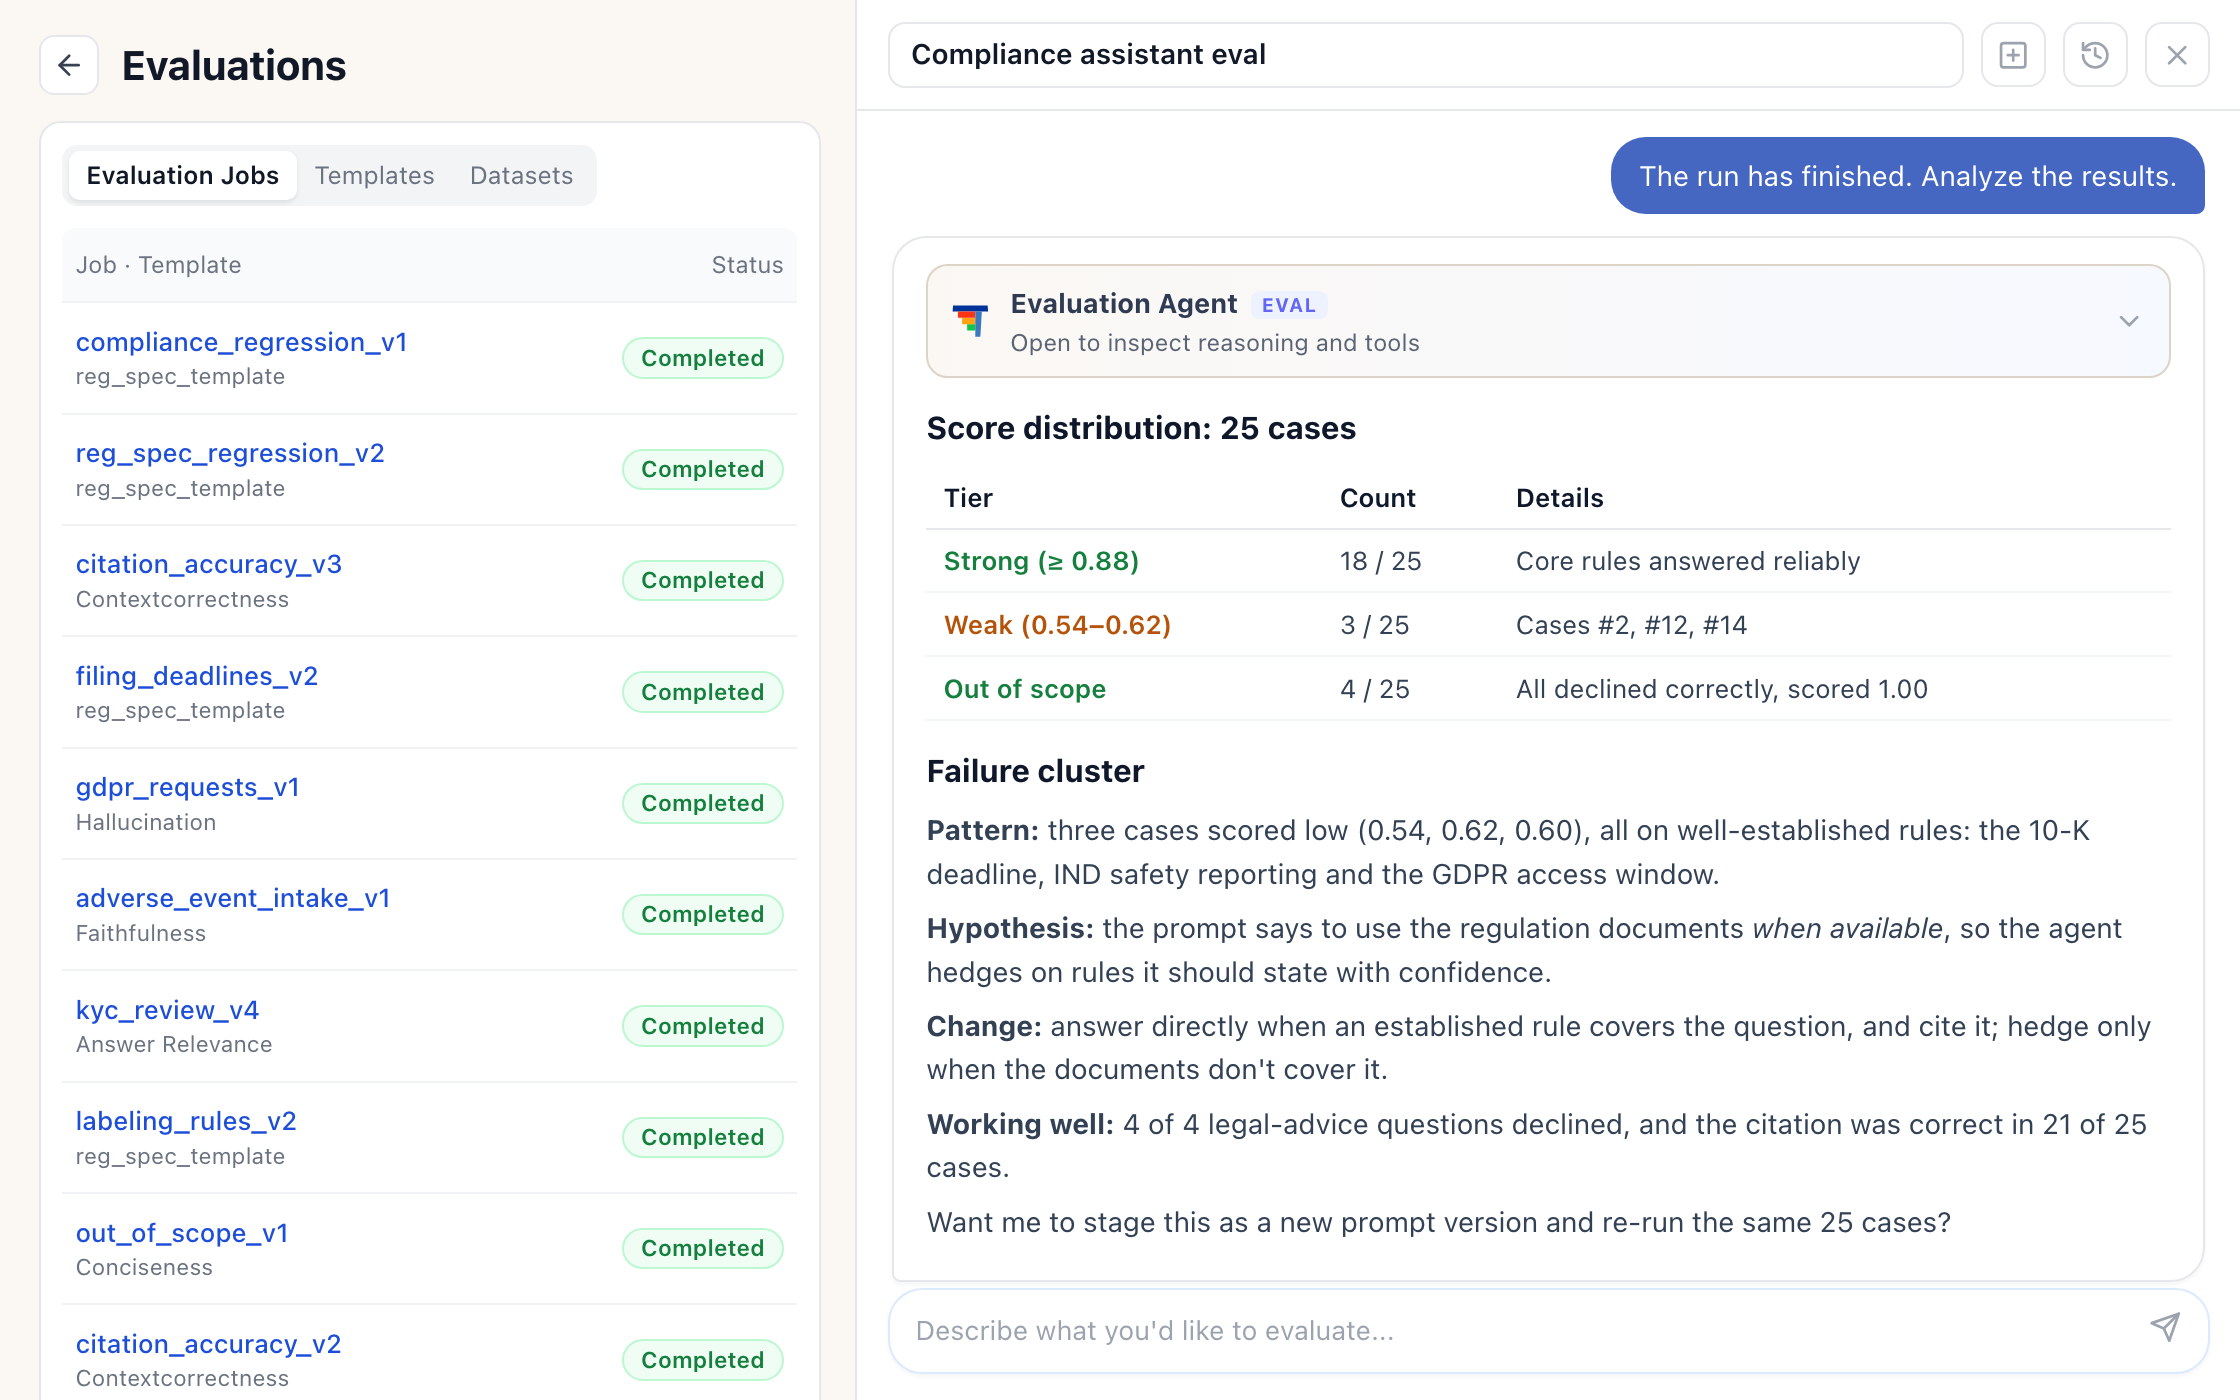This screenshot has height=1400, width=2240.
Task: Open chat history clock icon
Action: click(2095, 55)
